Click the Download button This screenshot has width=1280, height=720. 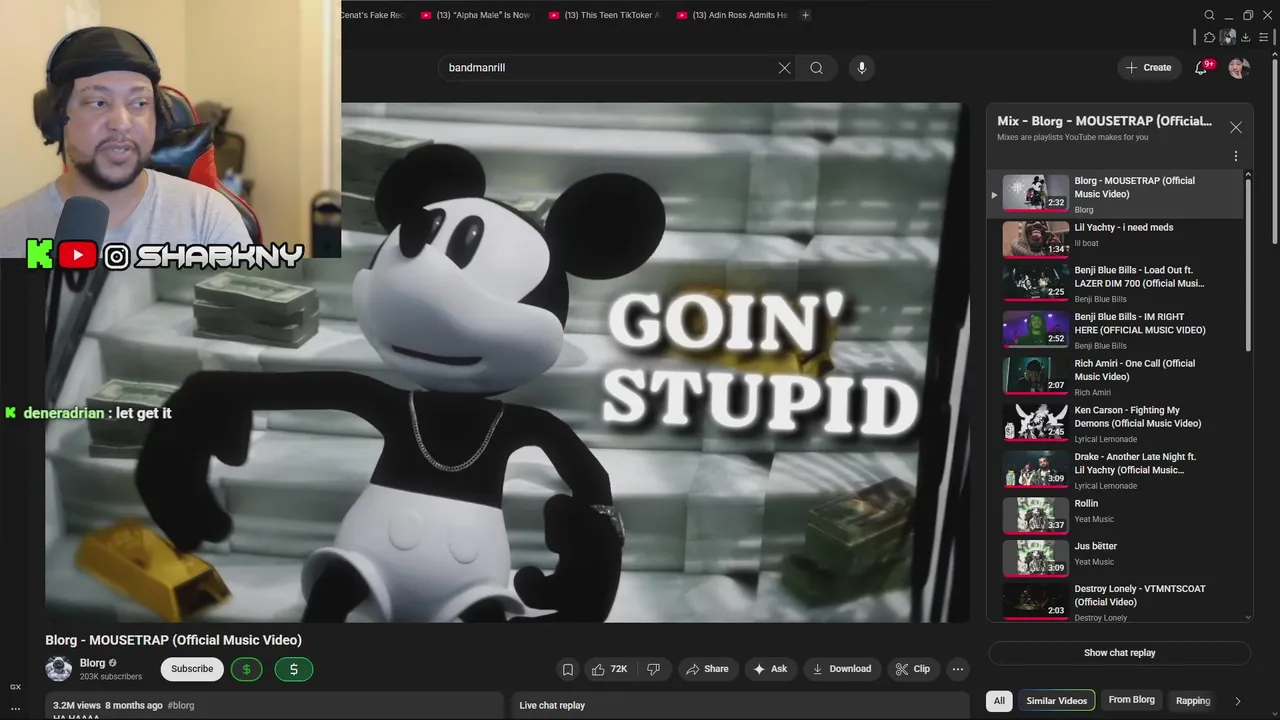[x=841, y=669]
